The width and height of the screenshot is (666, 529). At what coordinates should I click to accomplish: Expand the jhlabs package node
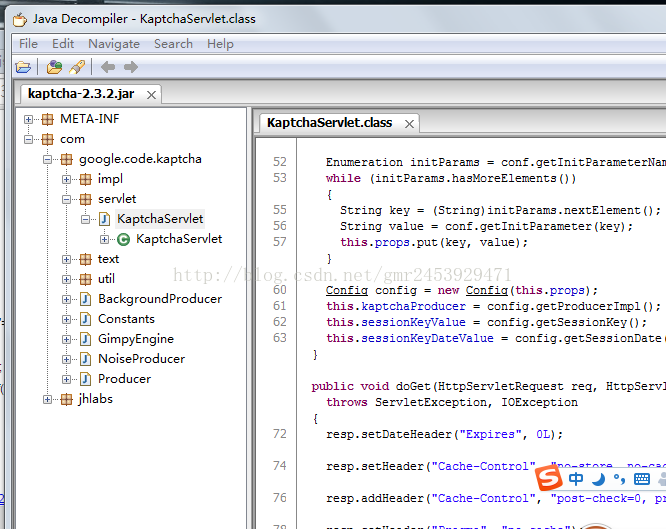[48, 399]
